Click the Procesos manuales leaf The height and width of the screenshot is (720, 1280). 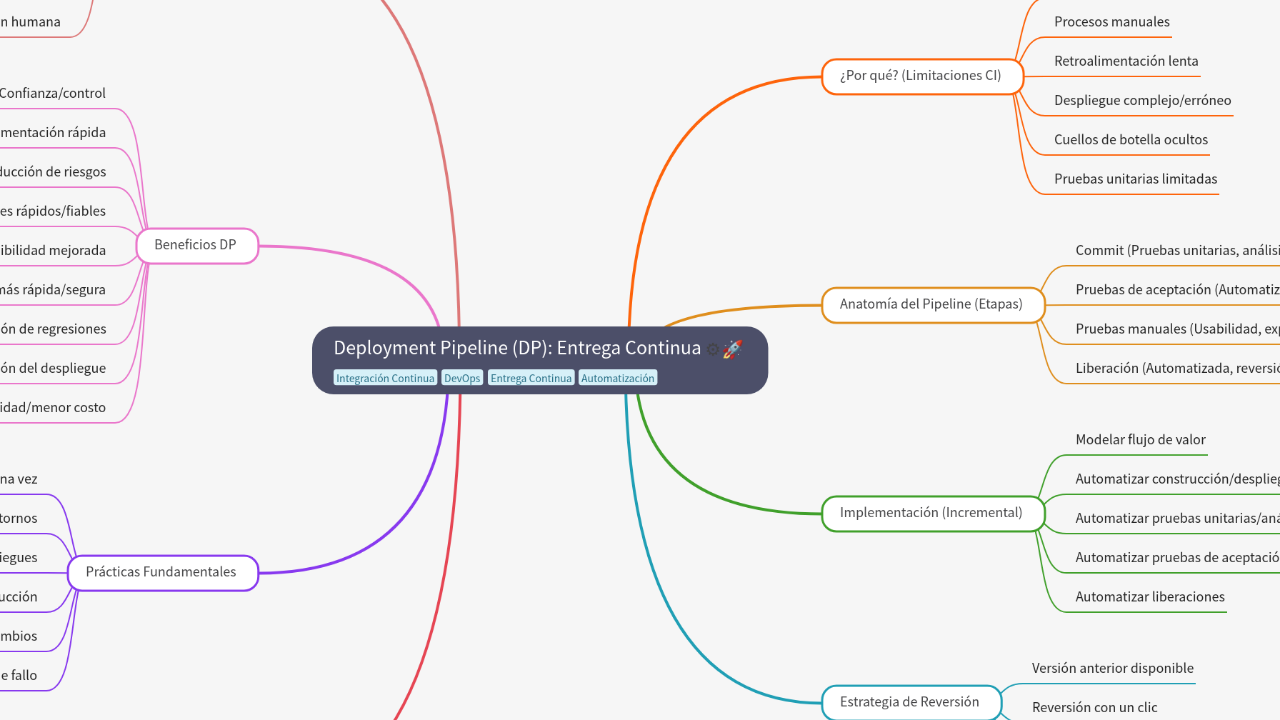click(x=1112, y=22)
